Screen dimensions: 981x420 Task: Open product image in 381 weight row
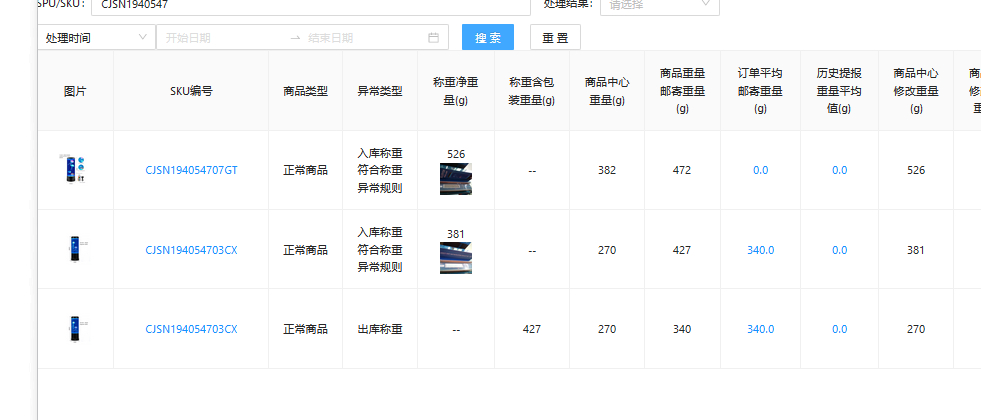(75, 249)
